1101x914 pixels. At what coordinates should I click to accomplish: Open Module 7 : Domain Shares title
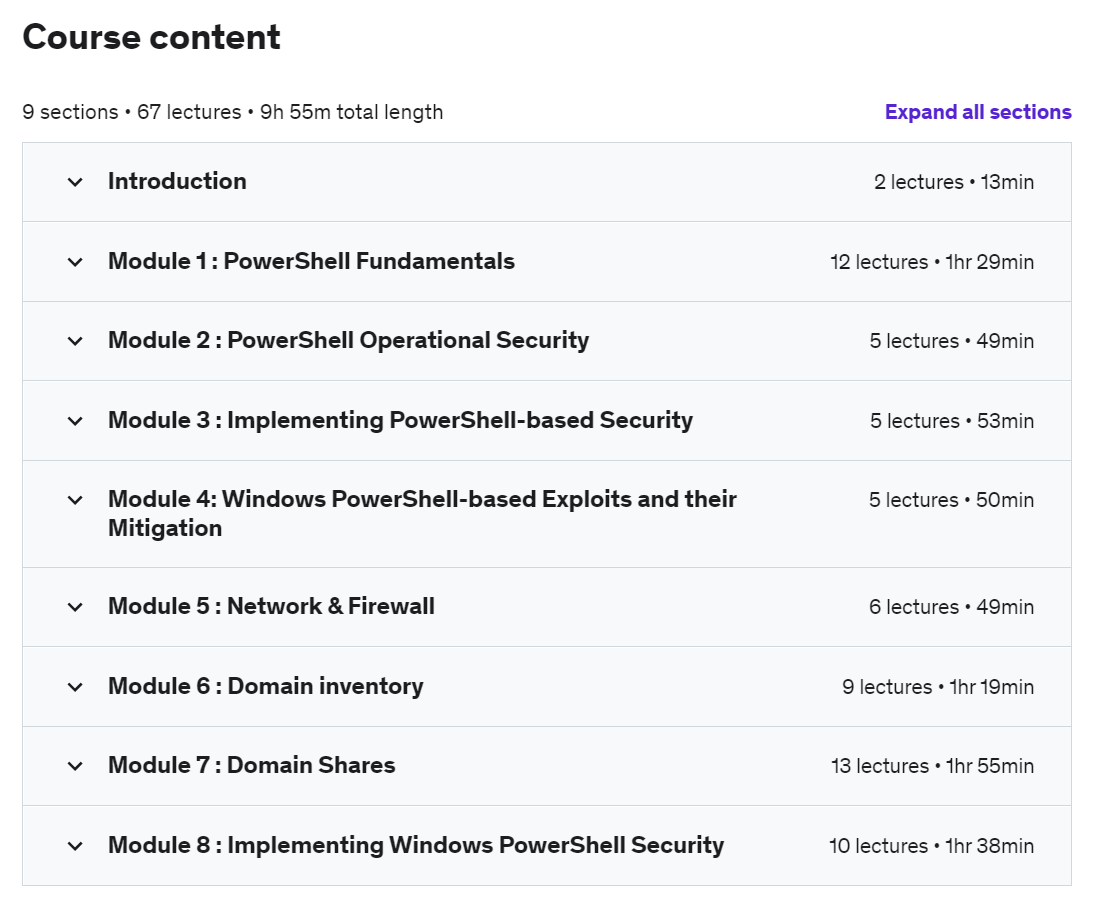point(251,765)
